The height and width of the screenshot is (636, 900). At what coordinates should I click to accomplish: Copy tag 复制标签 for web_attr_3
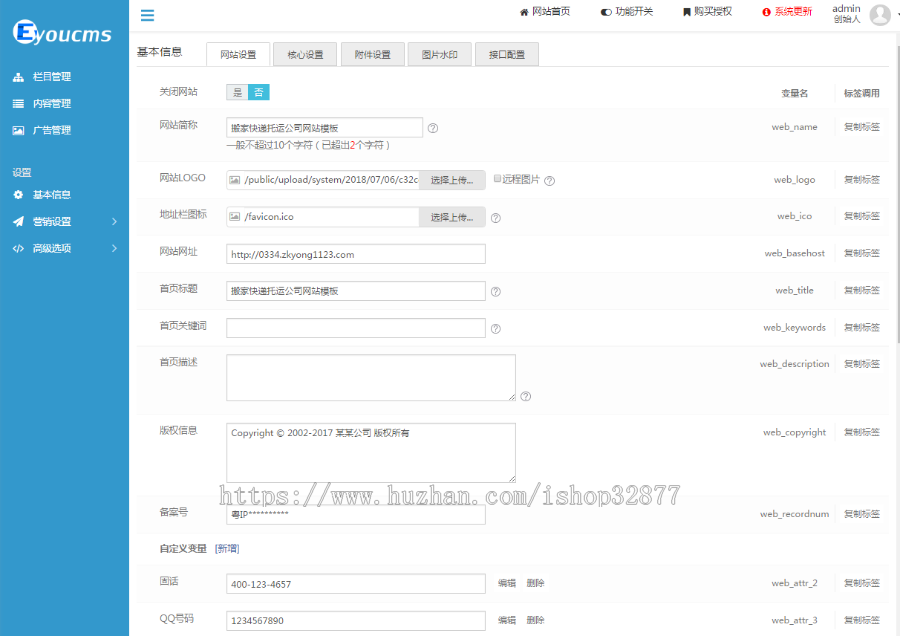click(862, 621)
